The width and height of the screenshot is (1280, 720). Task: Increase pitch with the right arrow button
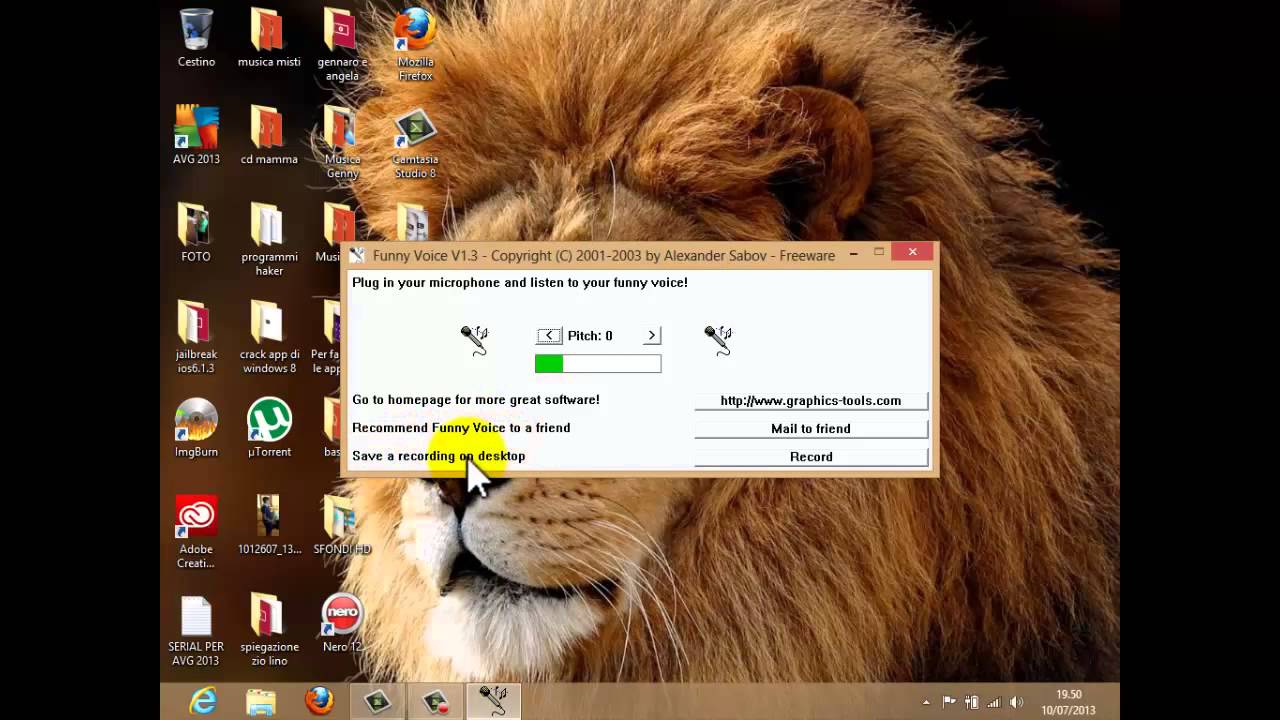[652, 336]
